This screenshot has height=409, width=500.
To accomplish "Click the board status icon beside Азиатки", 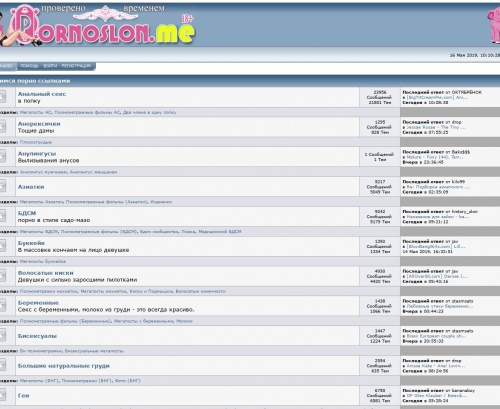I will [x=3, y=186].
